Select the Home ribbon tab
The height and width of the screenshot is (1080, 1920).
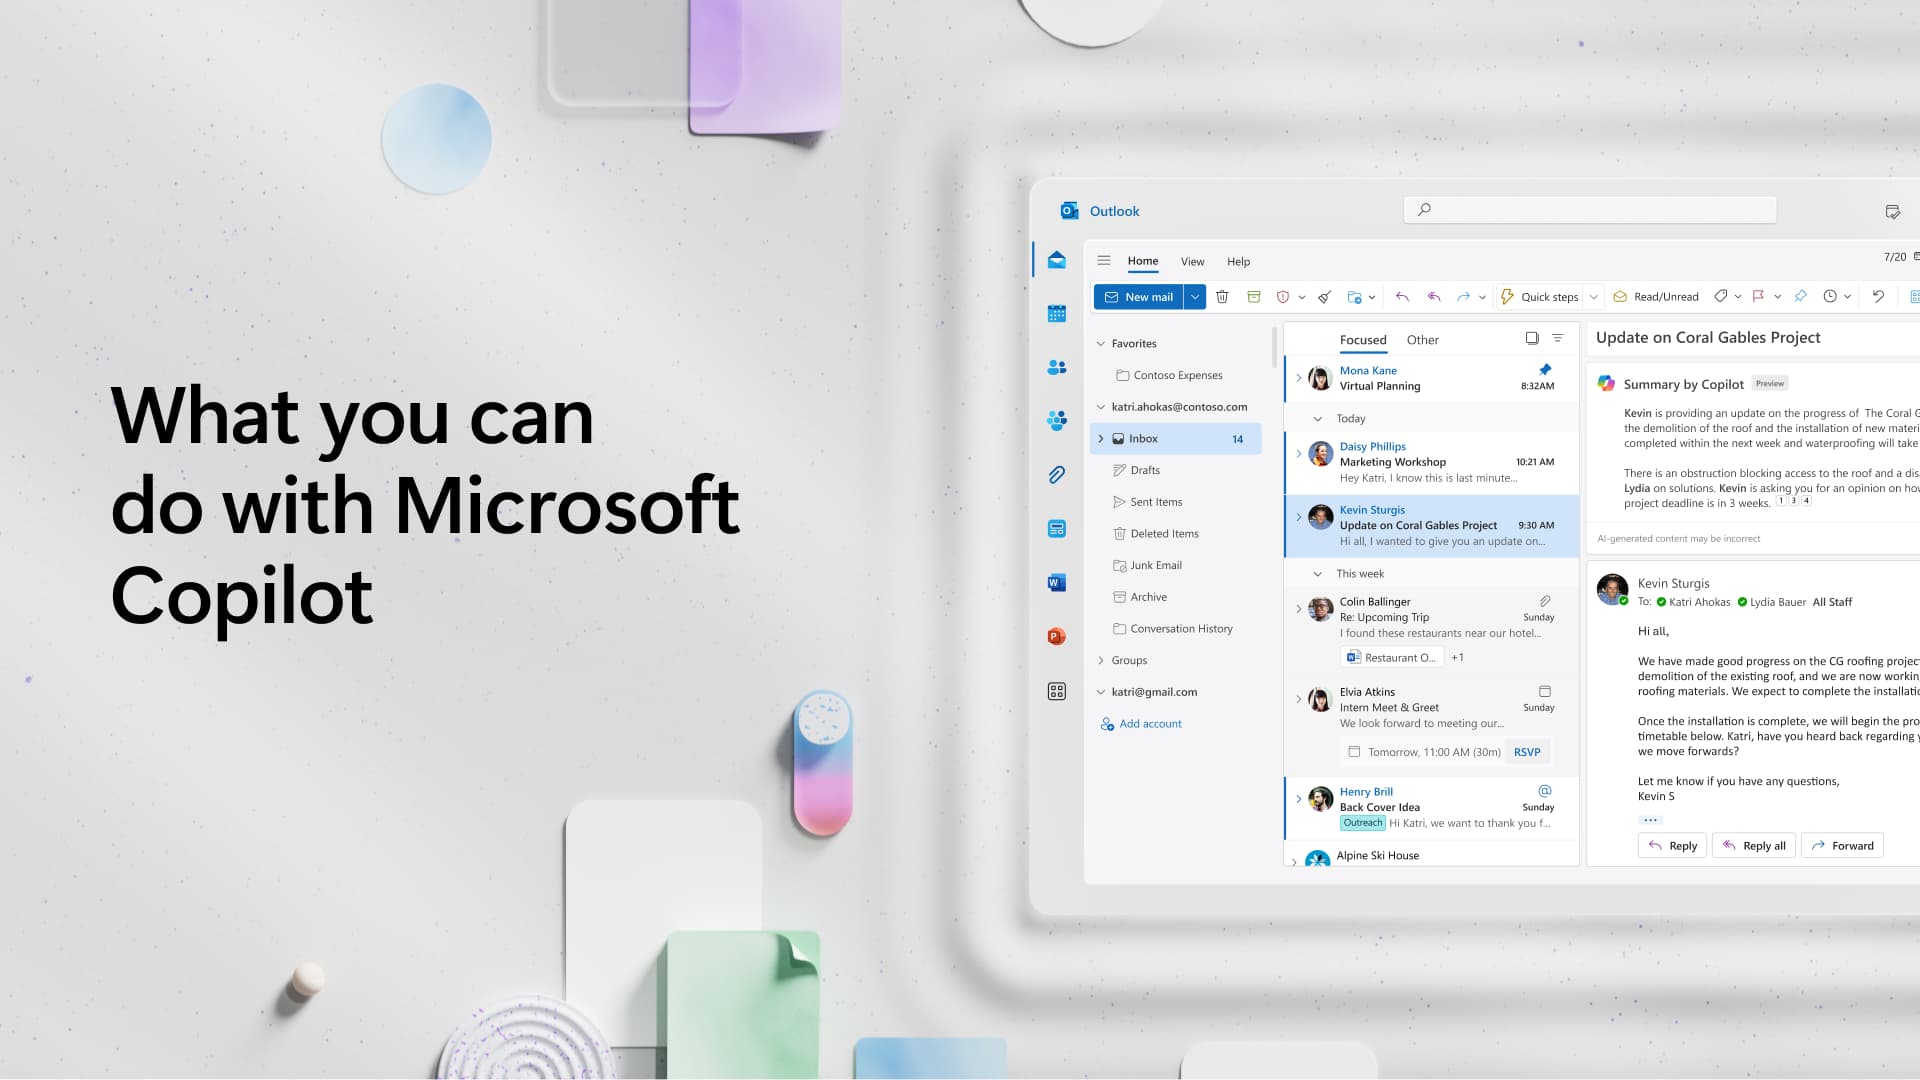[1142, 261]
